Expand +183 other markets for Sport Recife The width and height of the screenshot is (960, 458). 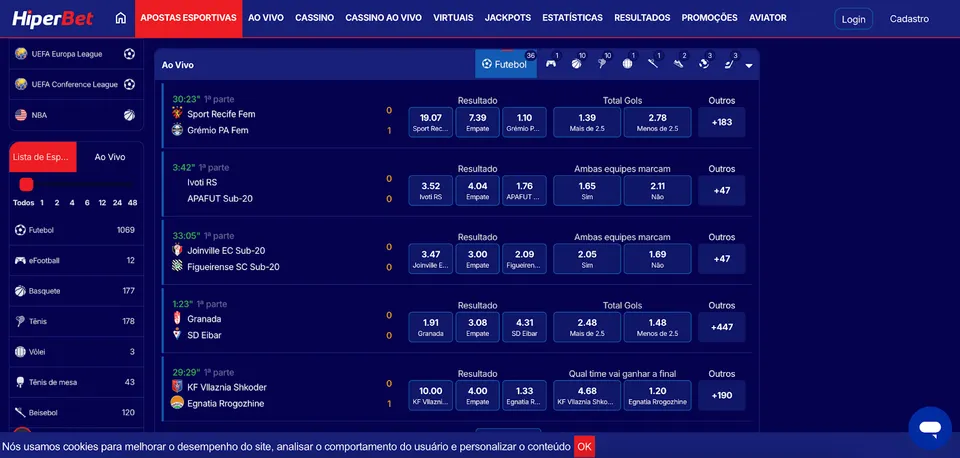click(x=722, y=122)
